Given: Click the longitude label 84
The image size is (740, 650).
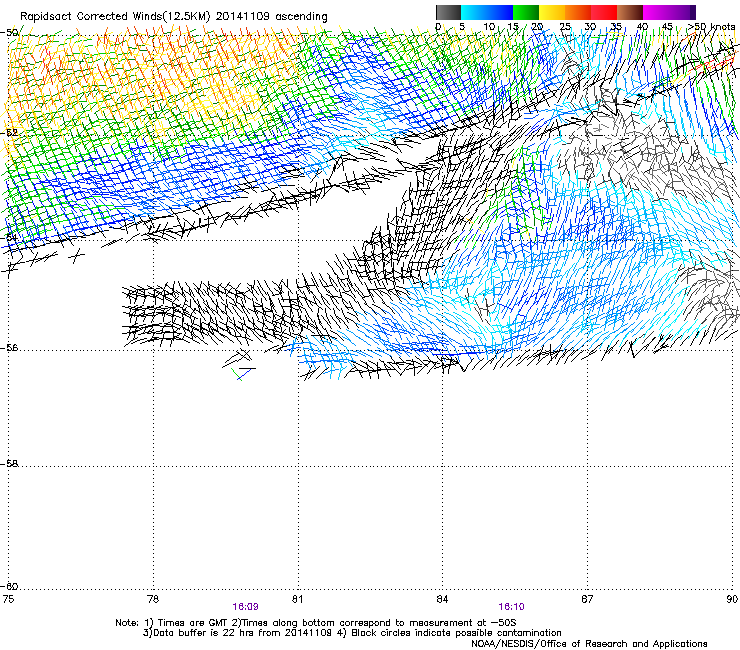Looking at the screenshot, I should pyautogui.click(x=442, y=599).
